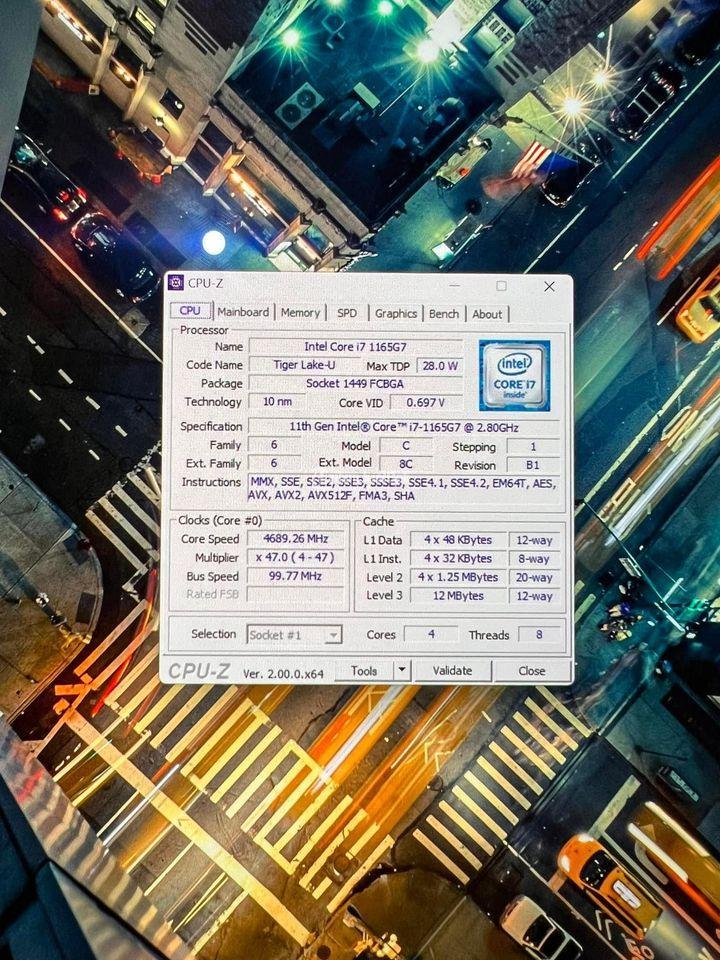
Task: Click the Intel Core i7 logo badge
Action: coord(514,375)
